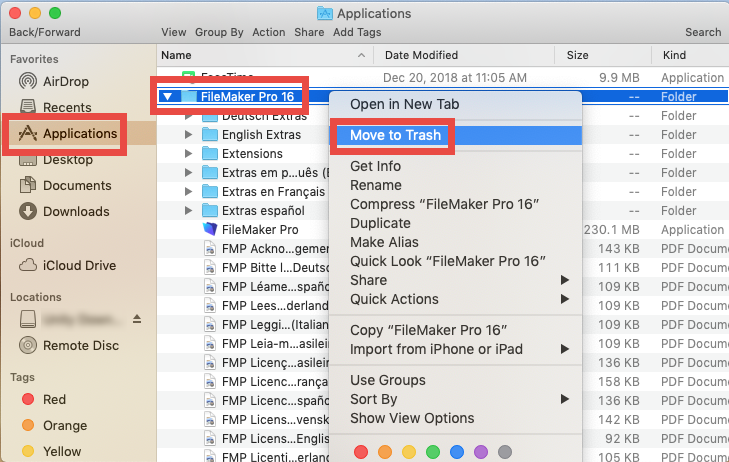The width and height of the screenshot is (729, 462).
Task: Select the Extensions folder icon
Action: [210, 154]
